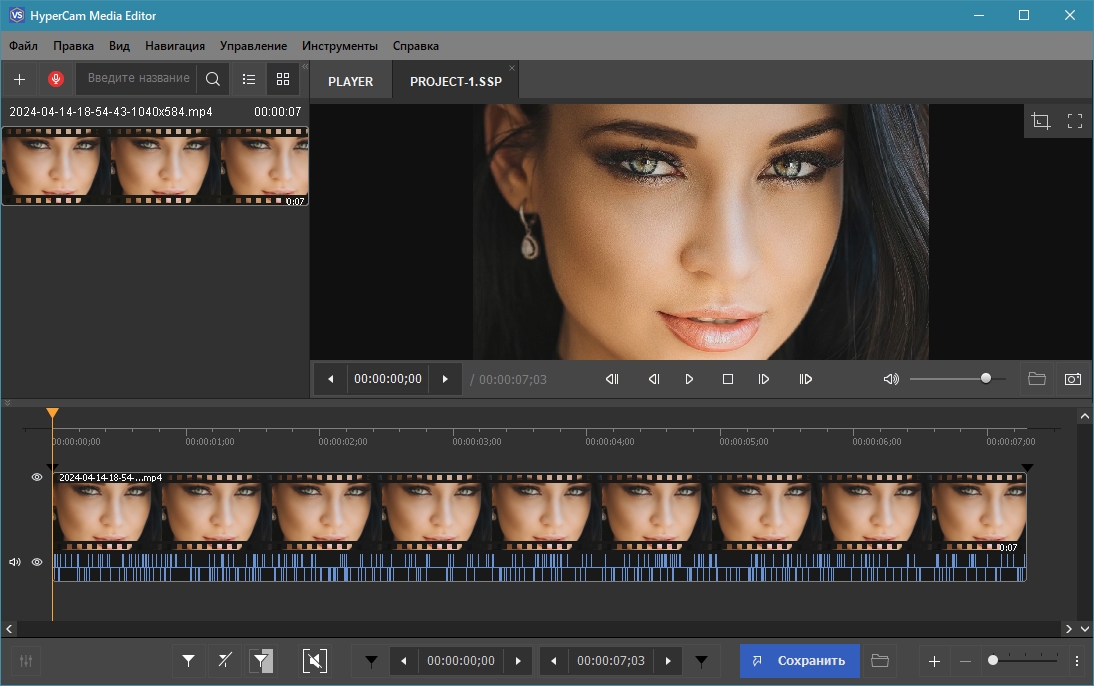The width and height of the screenshot is (1094, 686).
Task: Switch media library to grid view
Action: click(x=283, y=79)
